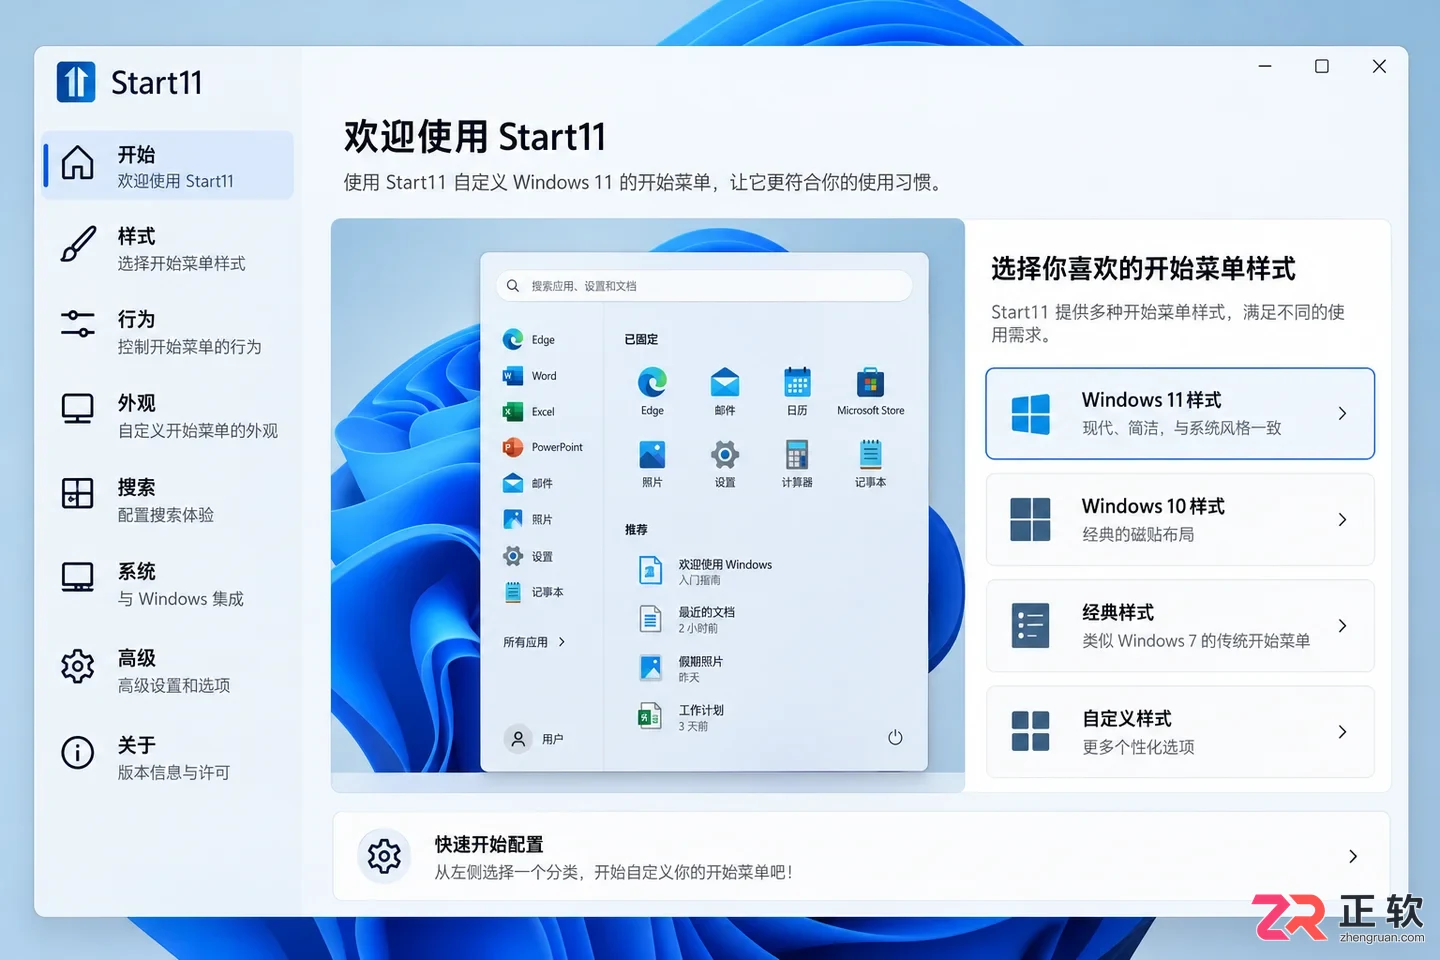Pick the 自定义样式 option card
1440x960 pixels.
point(1180,732)
